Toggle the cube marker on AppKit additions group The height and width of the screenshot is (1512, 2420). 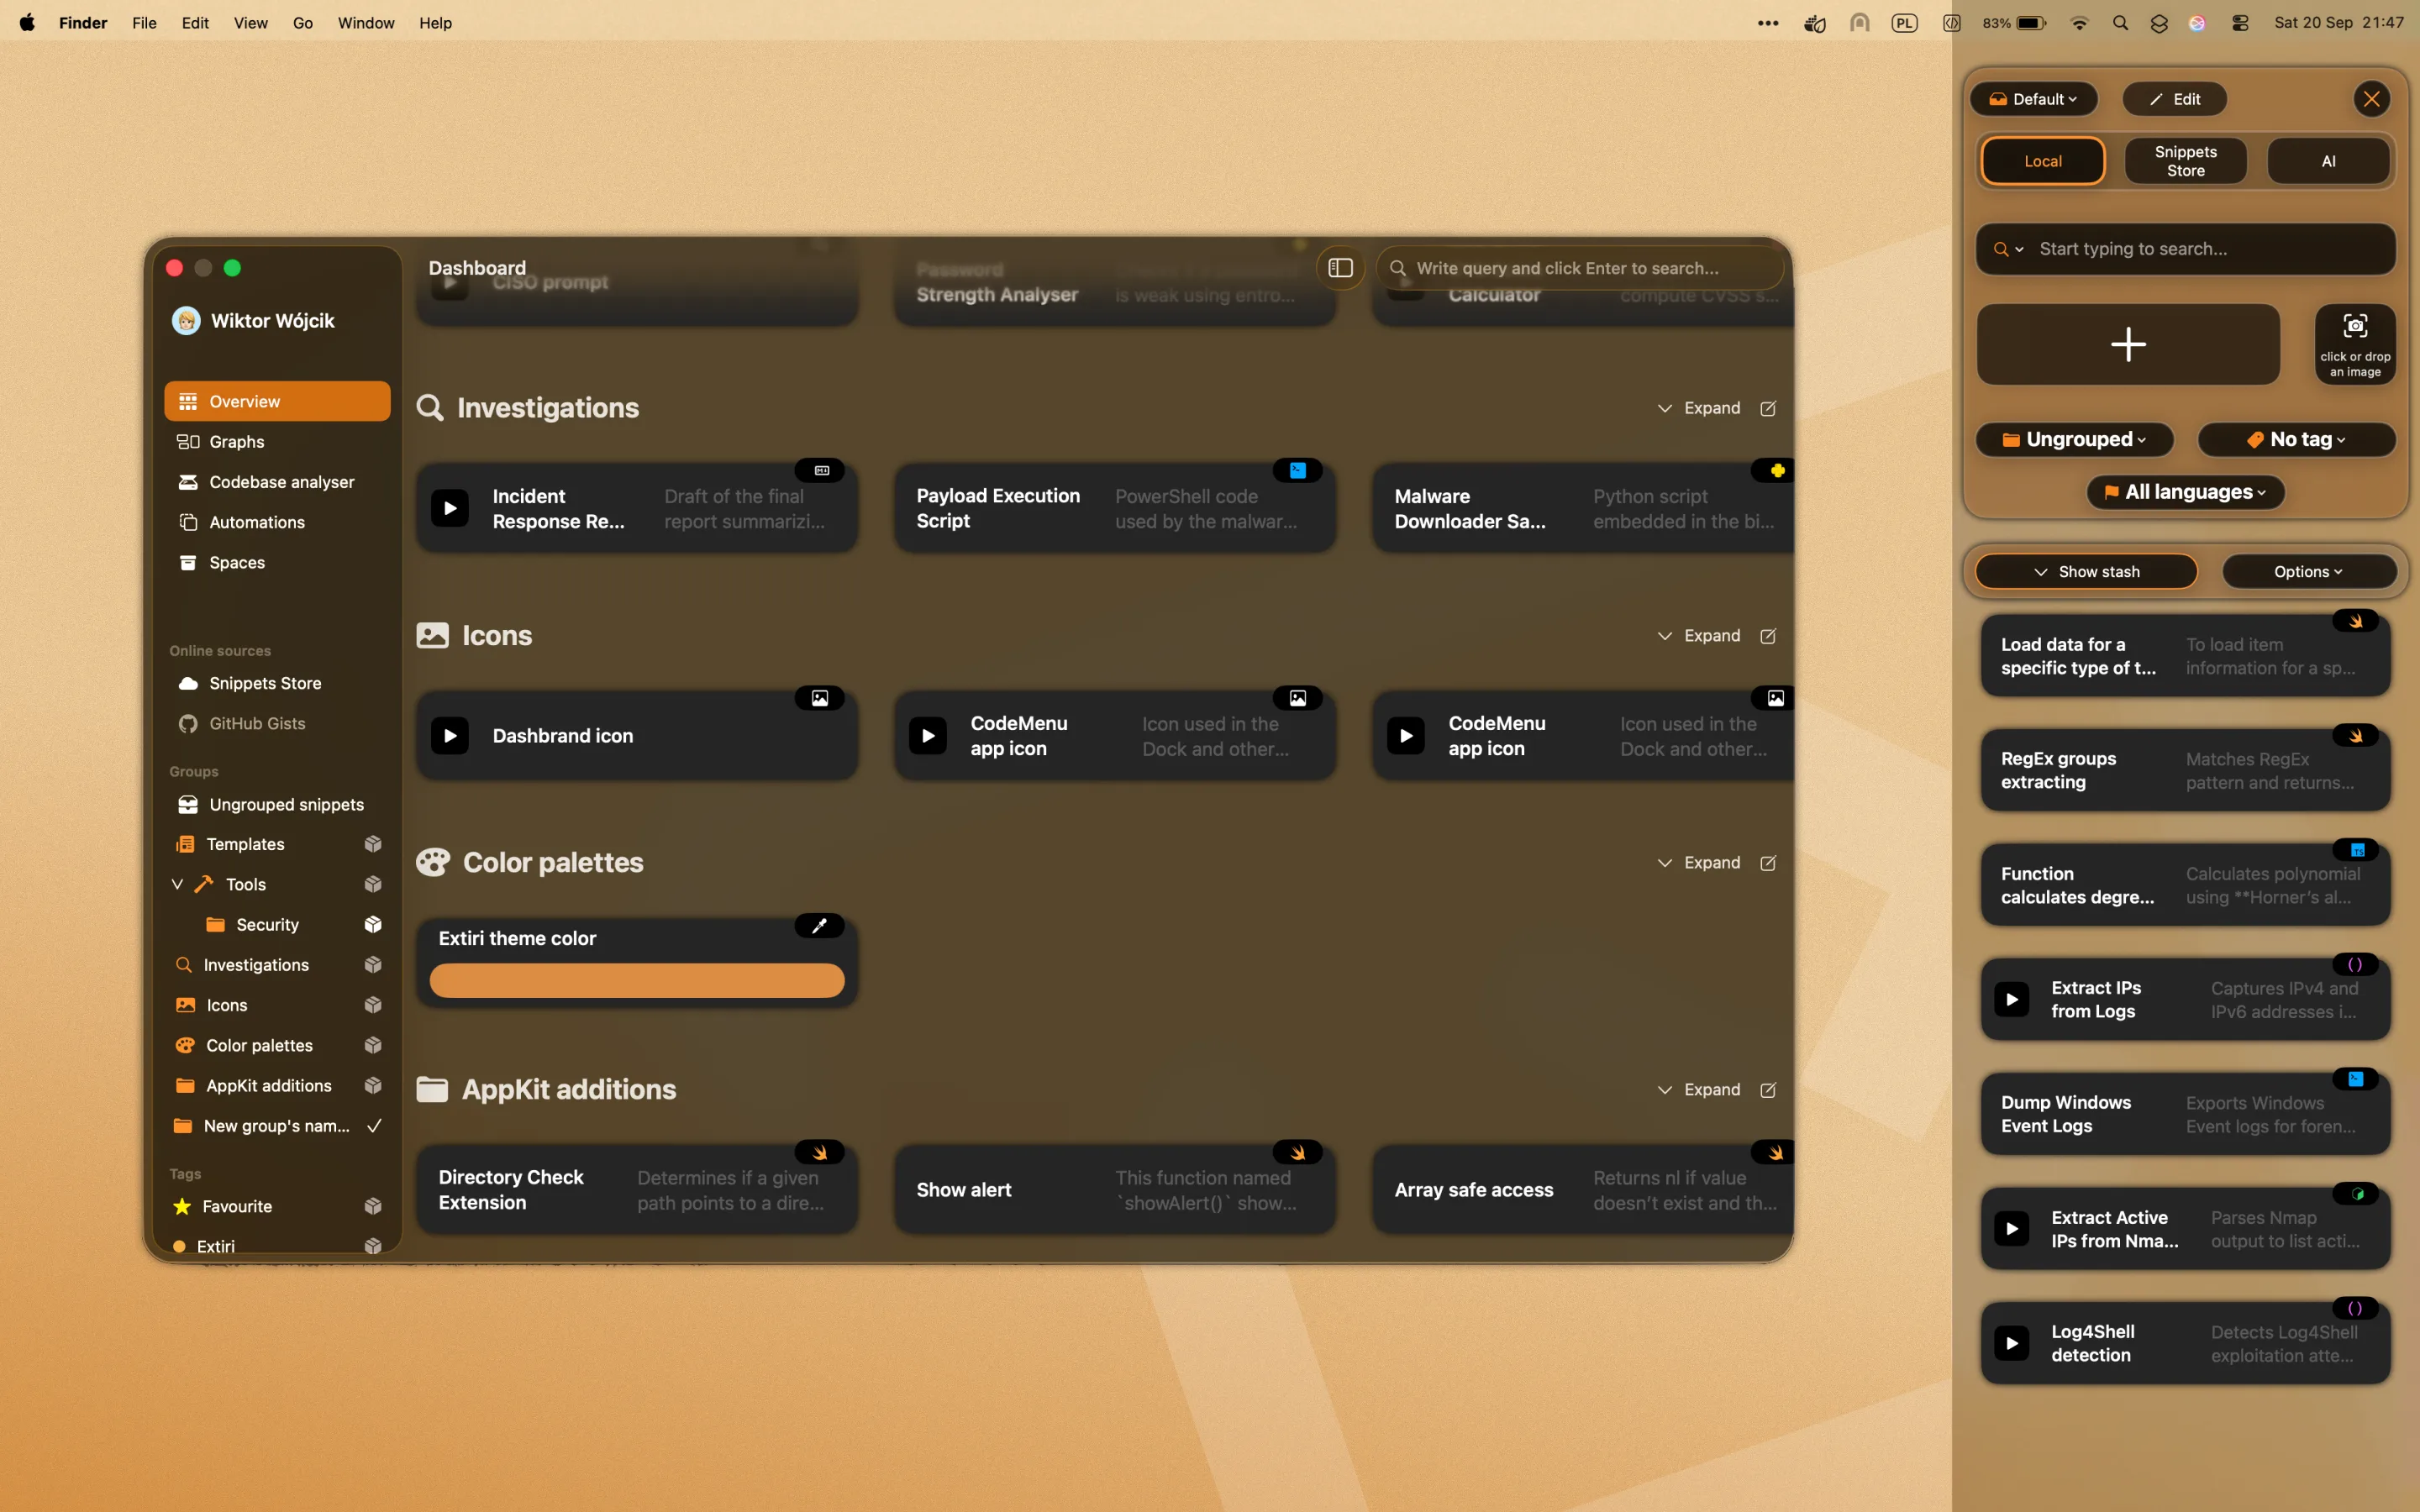coord(373,1086)
